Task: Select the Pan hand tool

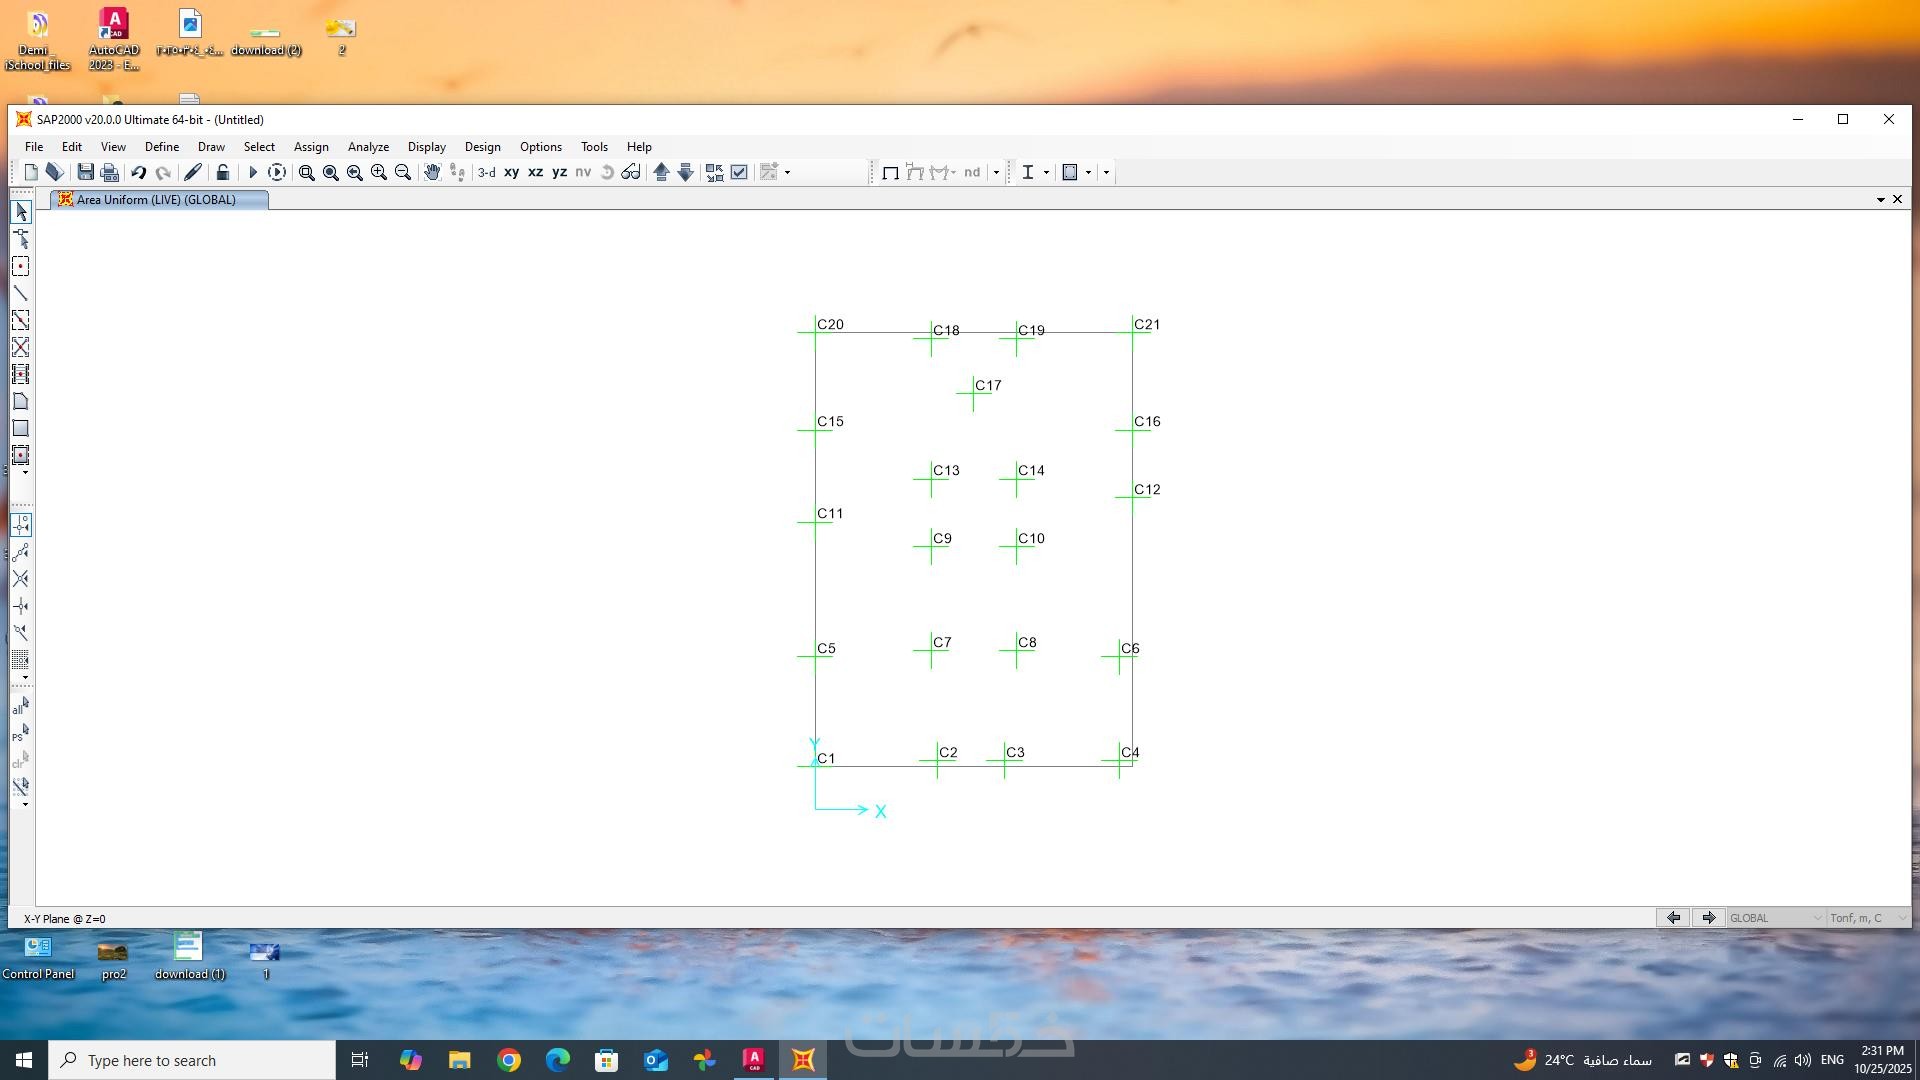Action: point(432,172)
